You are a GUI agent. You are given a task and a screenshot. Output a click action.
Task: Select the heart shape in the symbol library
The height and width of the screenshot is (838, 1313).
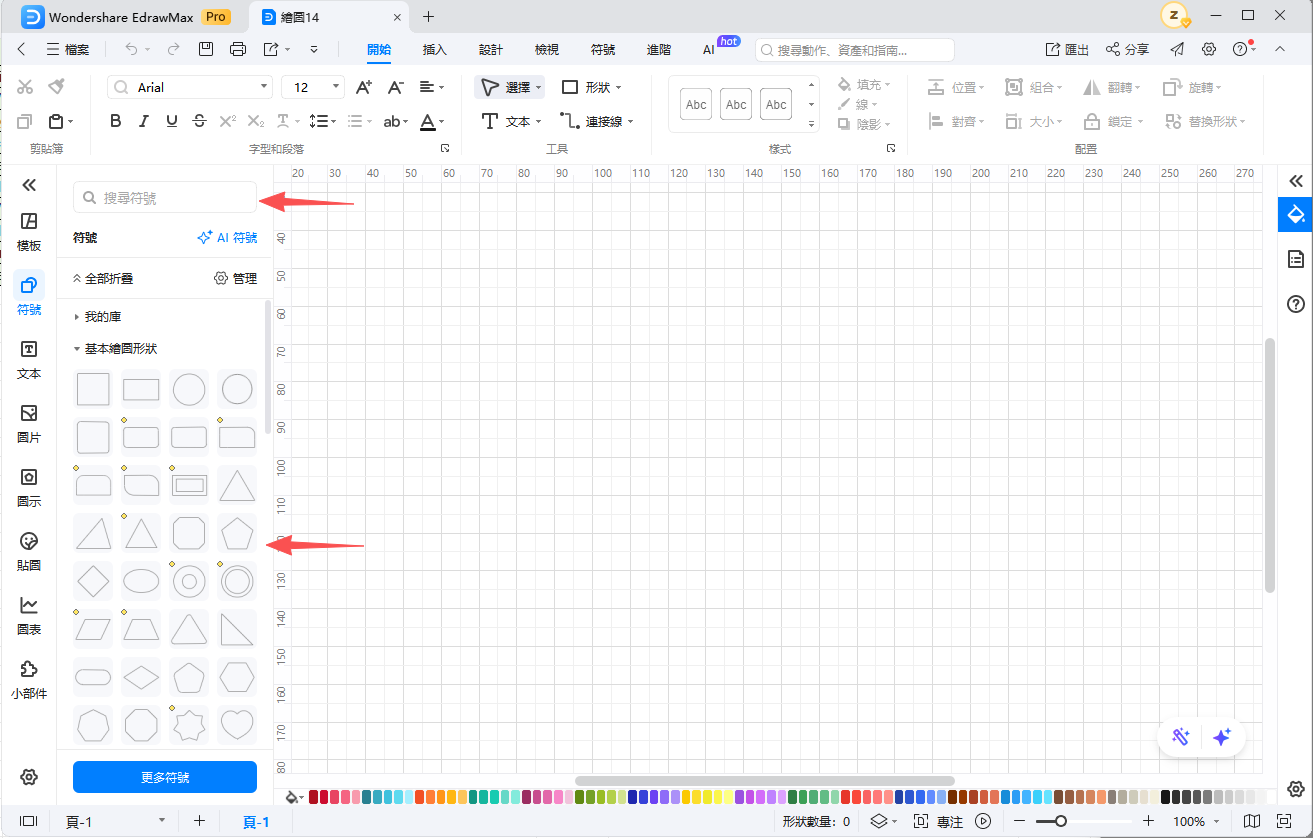[x=237, y=724]
